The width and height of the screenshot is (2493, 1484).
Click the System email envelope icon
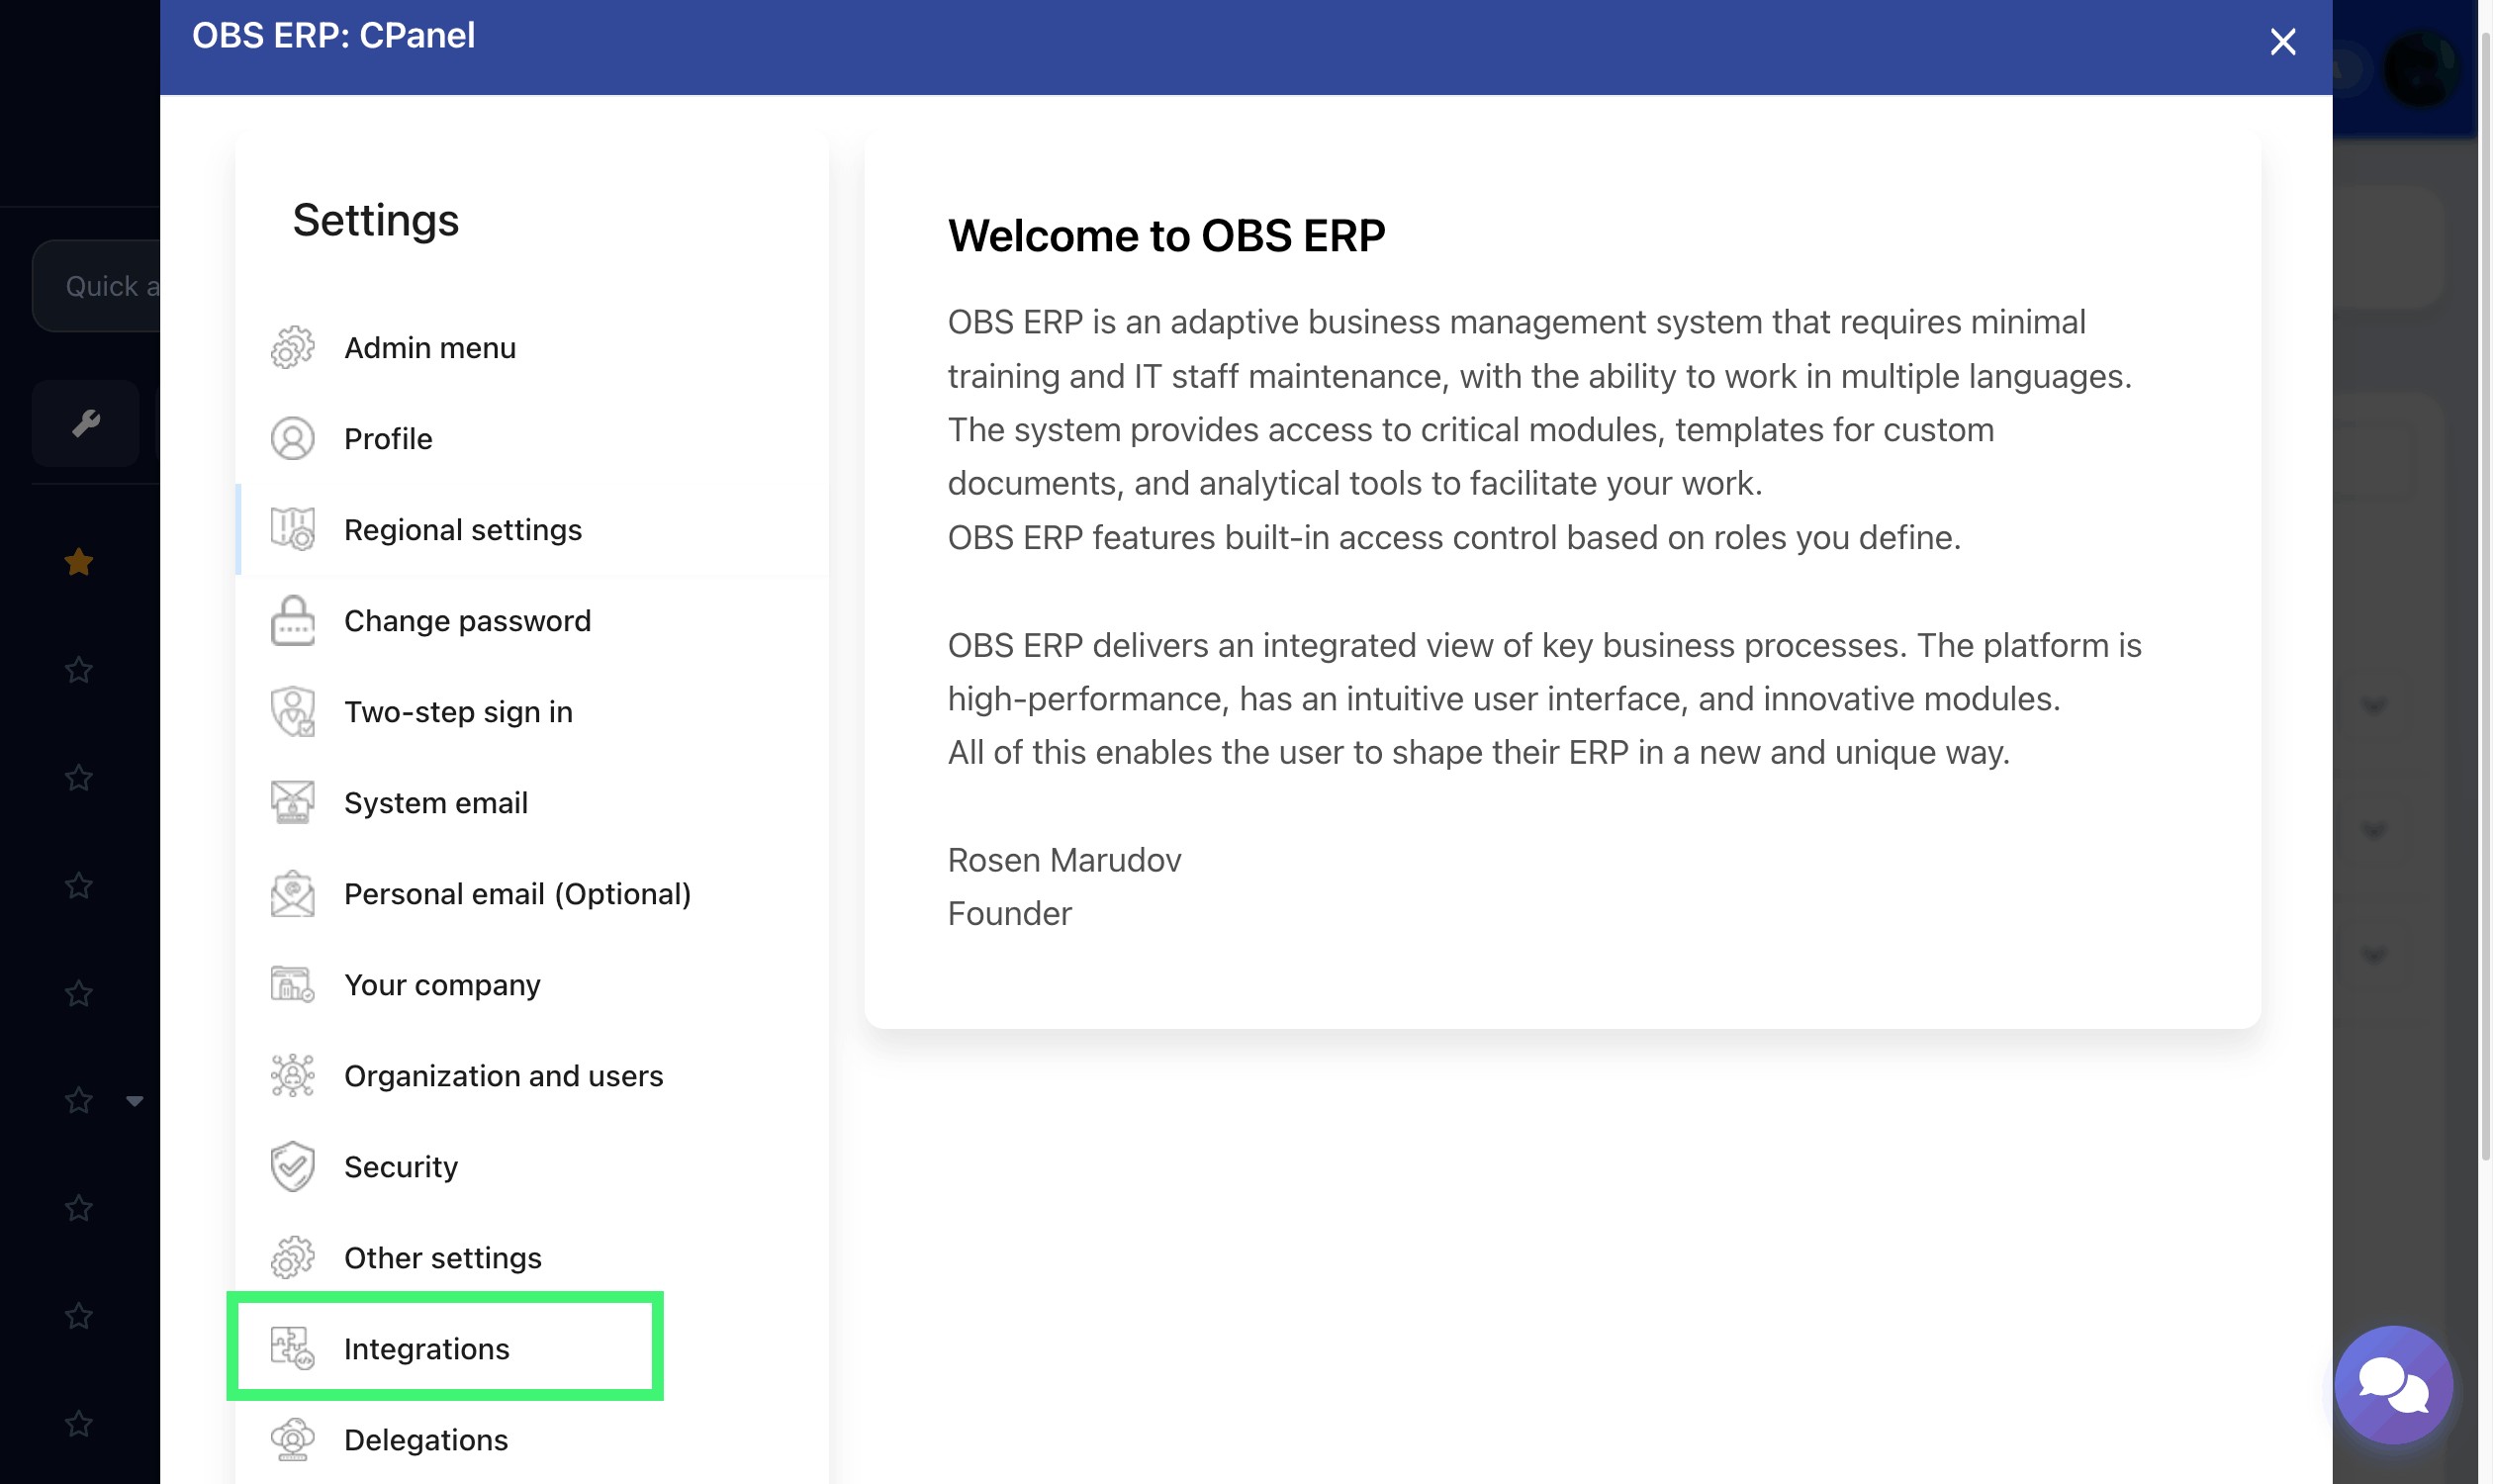click(x=292, y=802)
